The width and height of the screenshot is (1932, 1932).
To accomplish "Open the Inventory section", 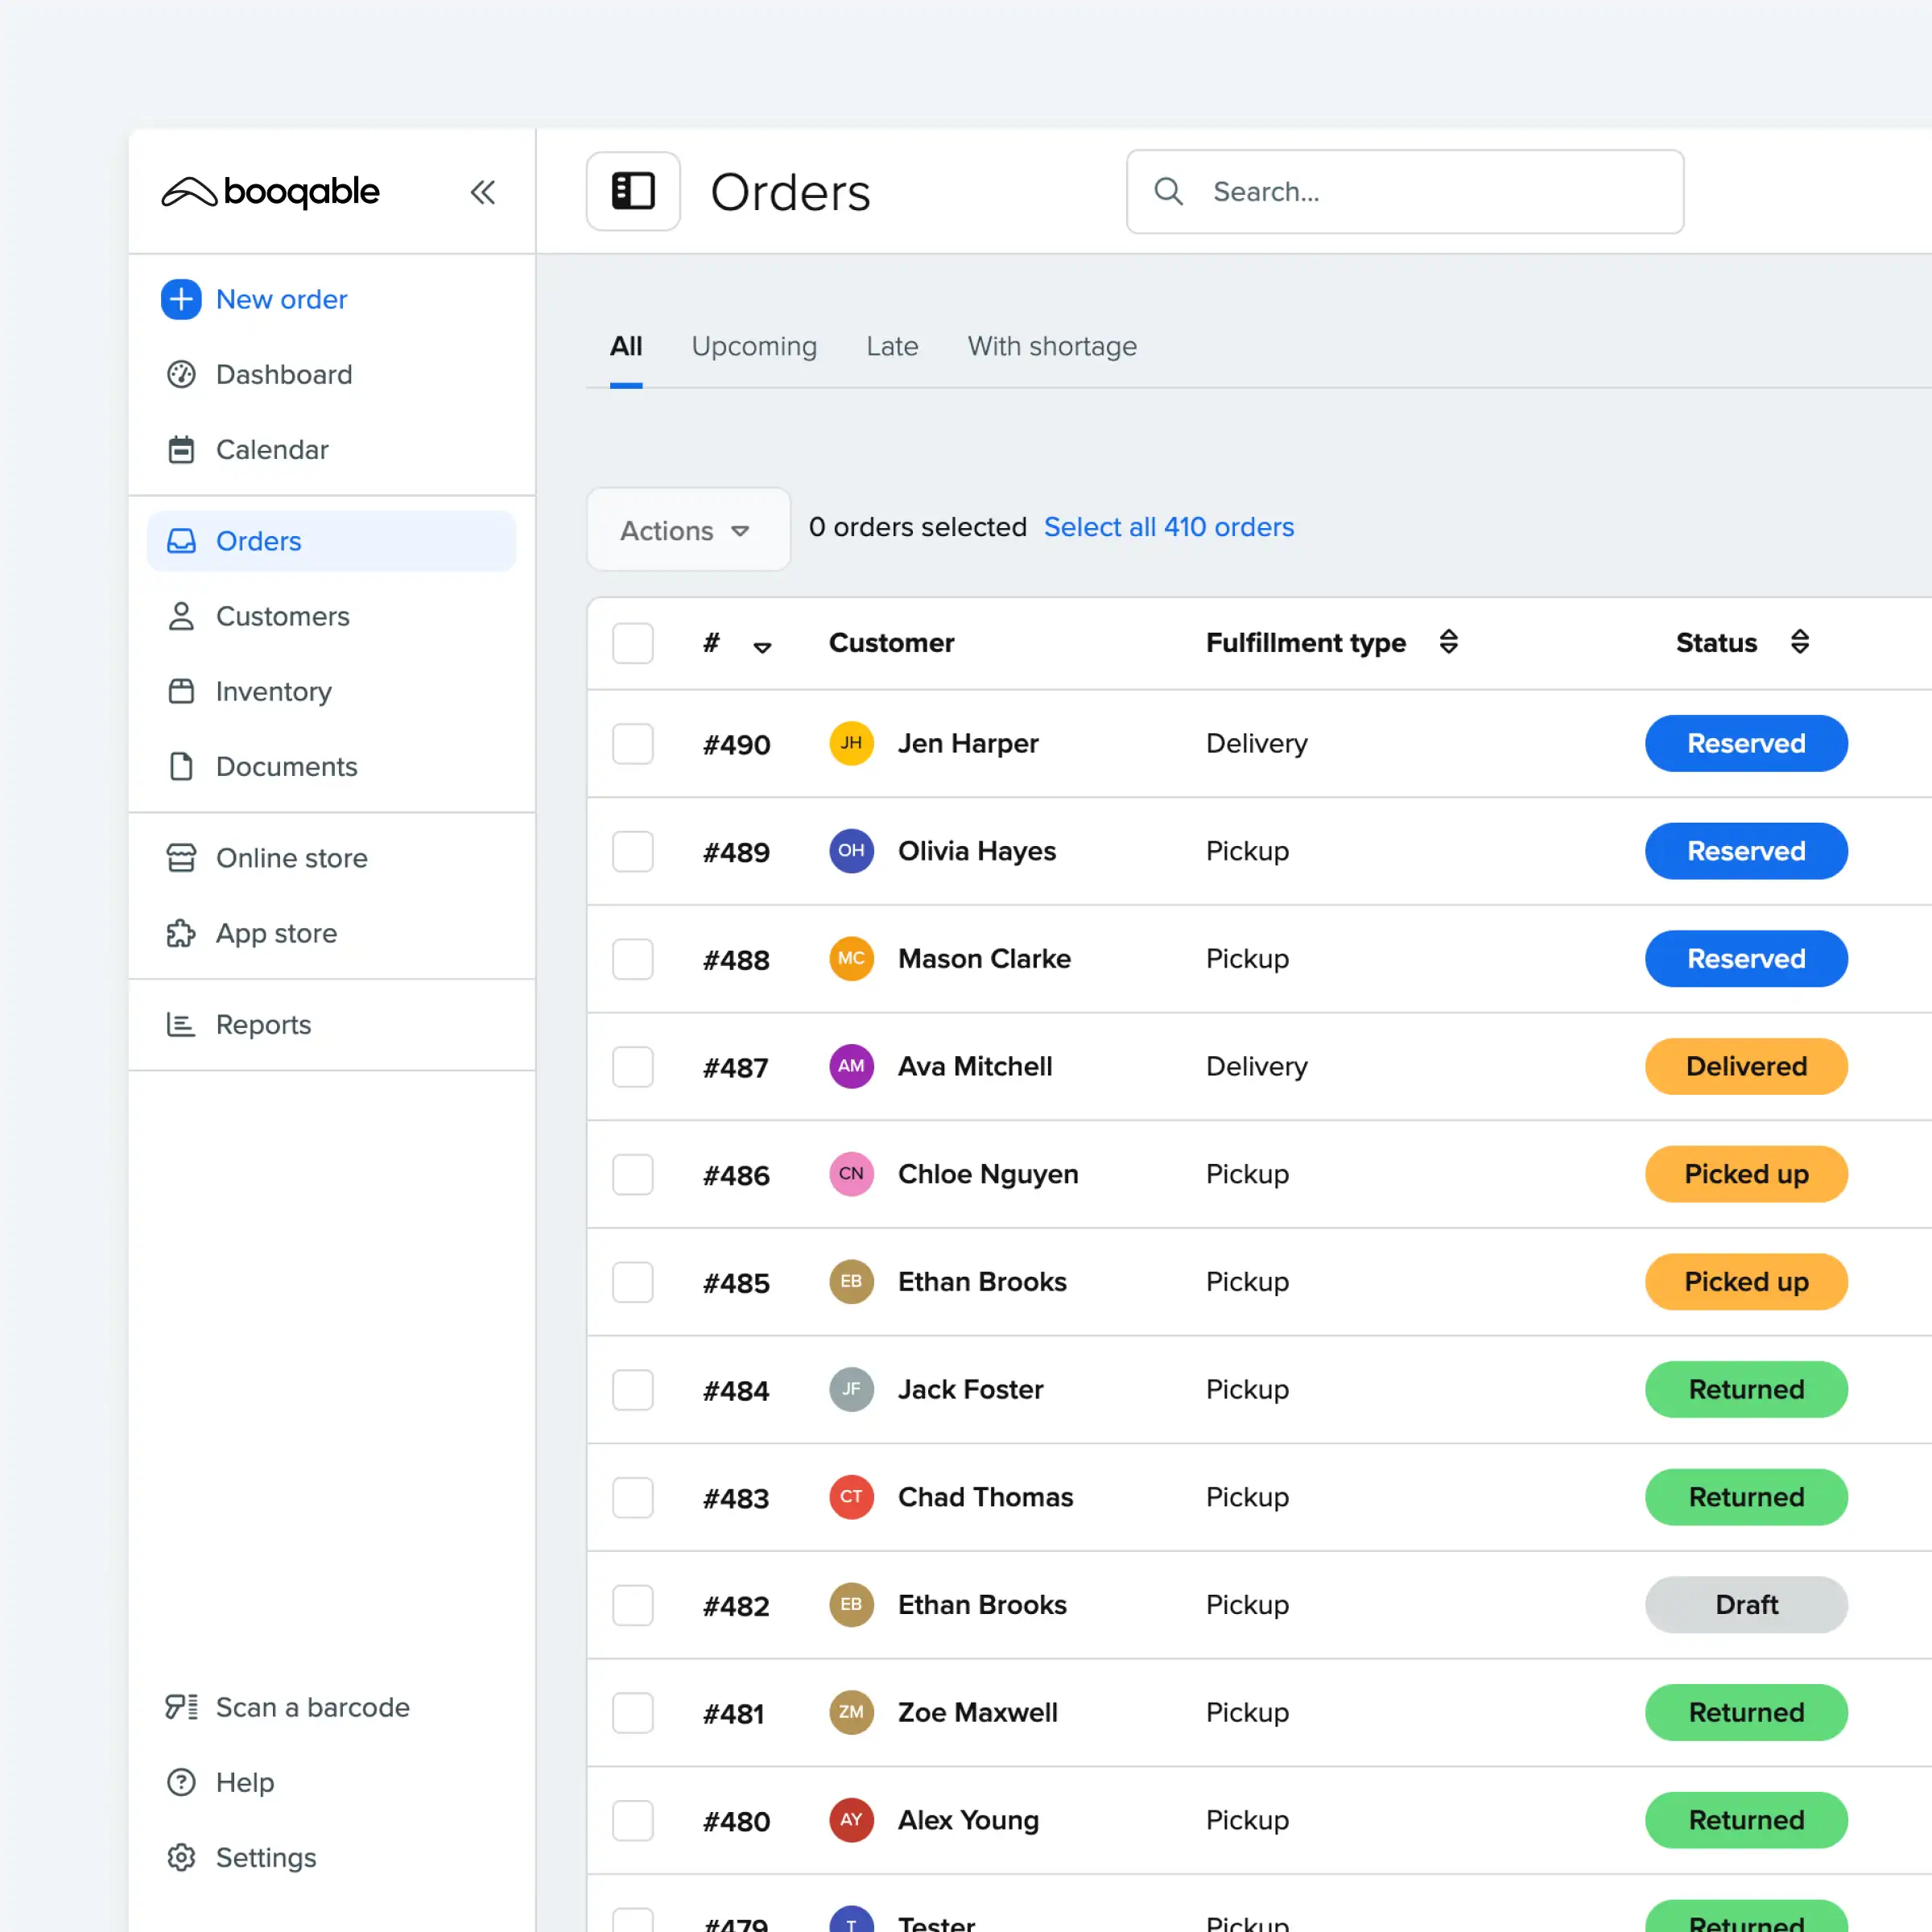I will click(273, 691).
